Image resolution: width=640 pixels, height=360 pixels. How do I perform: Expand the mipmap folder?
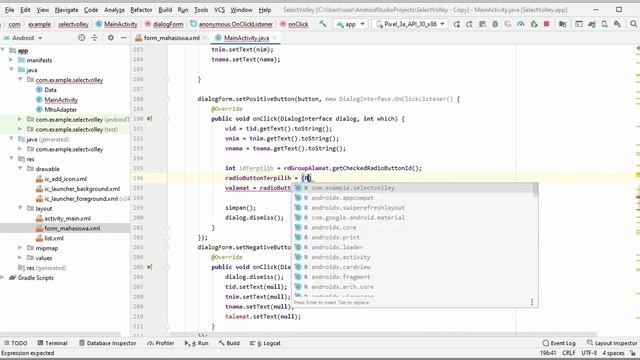pos(20,248)
